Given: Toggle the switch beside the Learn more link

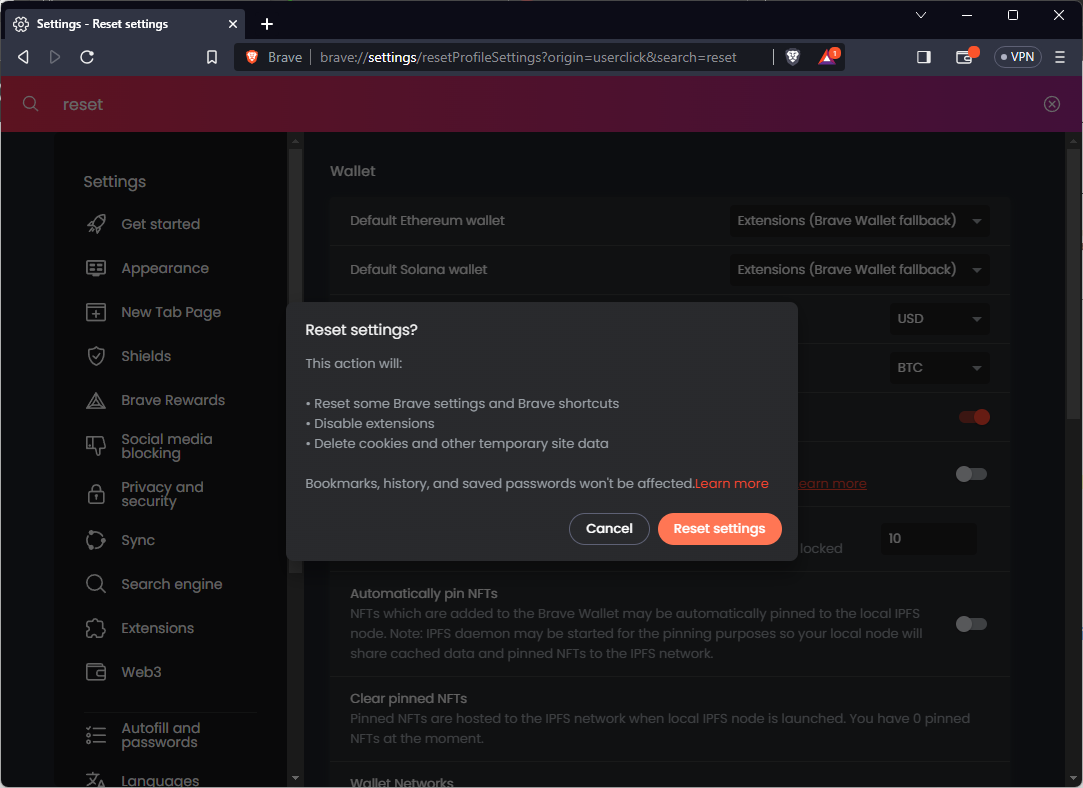Looking at the screenshot, I should [970, 474].
